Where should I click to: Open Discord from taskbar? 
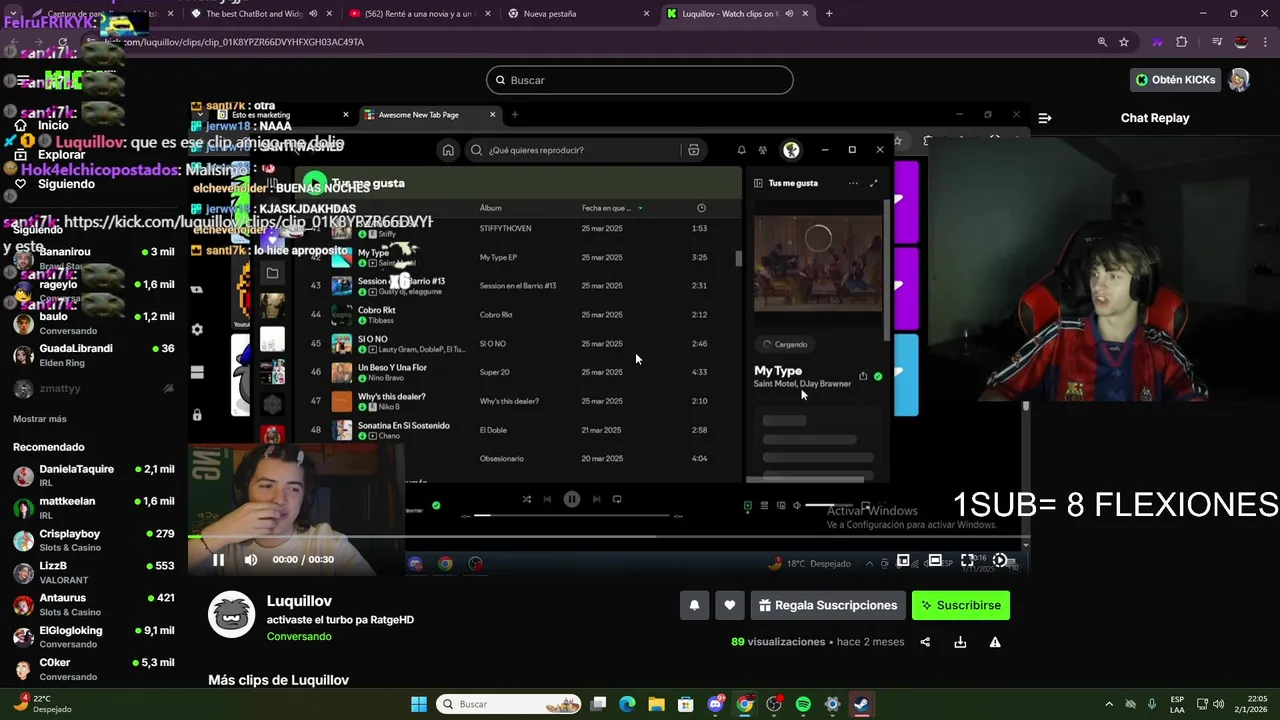tap(715, 704)
